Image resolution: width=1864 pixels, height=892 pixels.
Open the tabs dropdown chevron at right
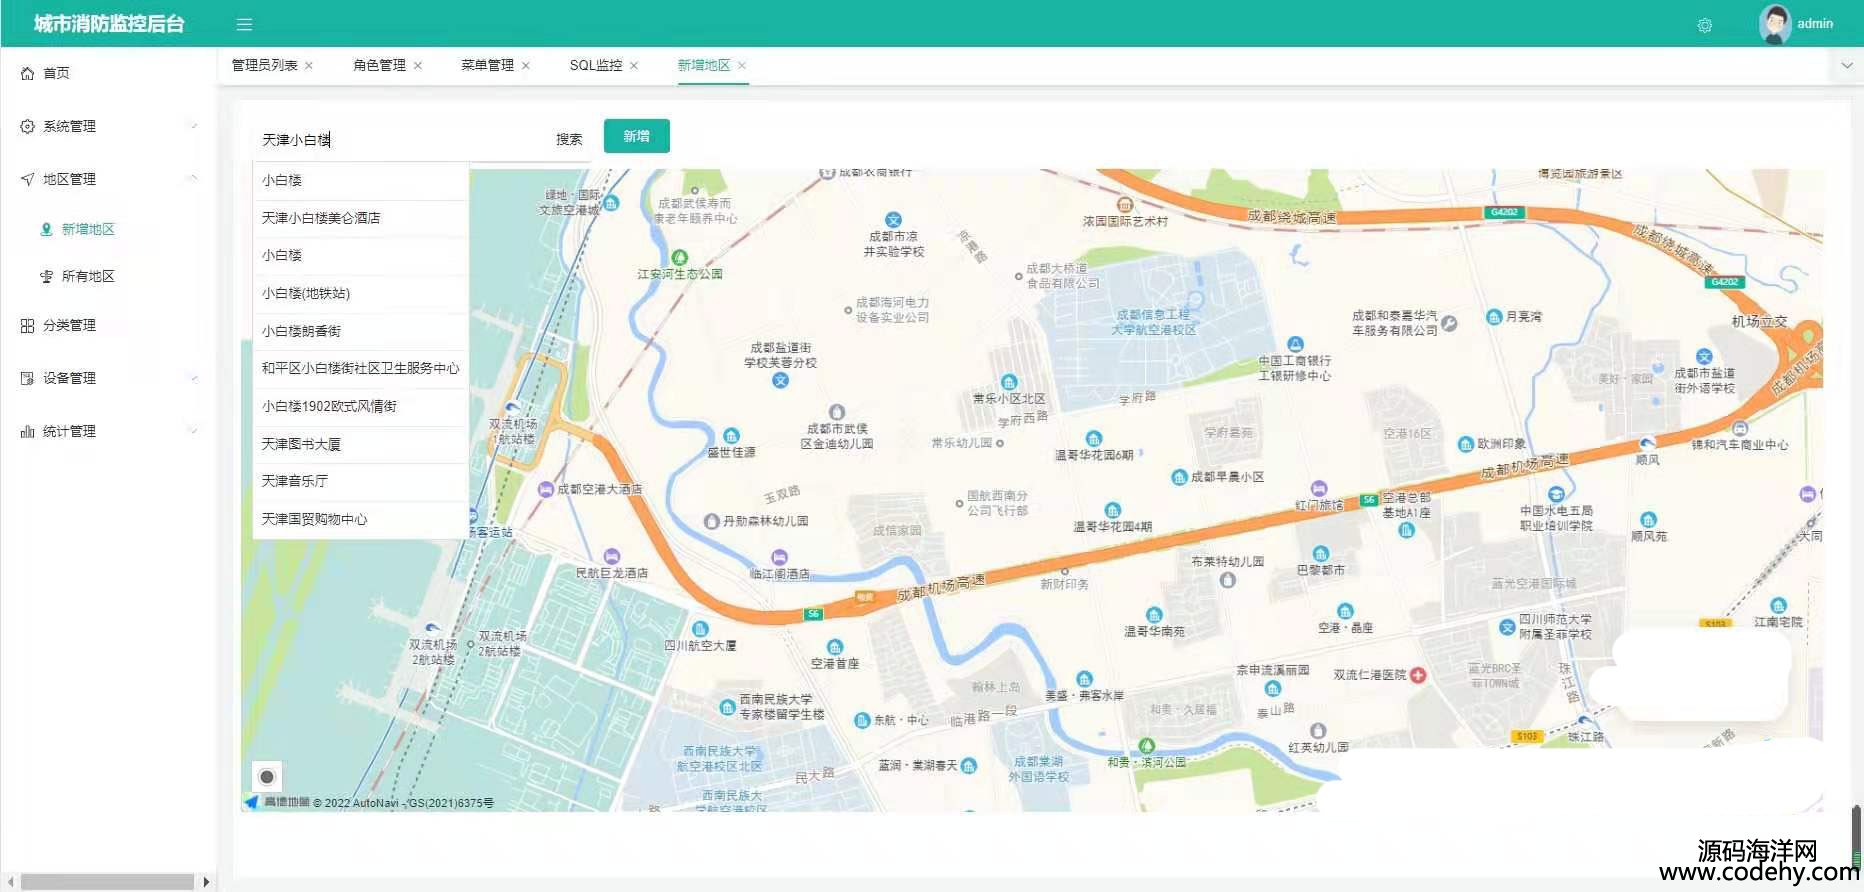pos(1846,65)
